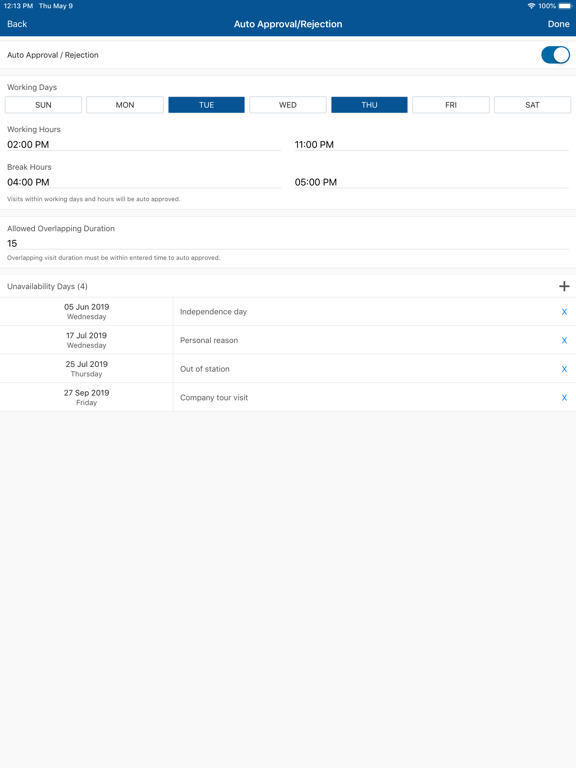Select the 25 Jul 2019 date cell
The width and height of the screenshot is (576, 768).
point(86,369)
